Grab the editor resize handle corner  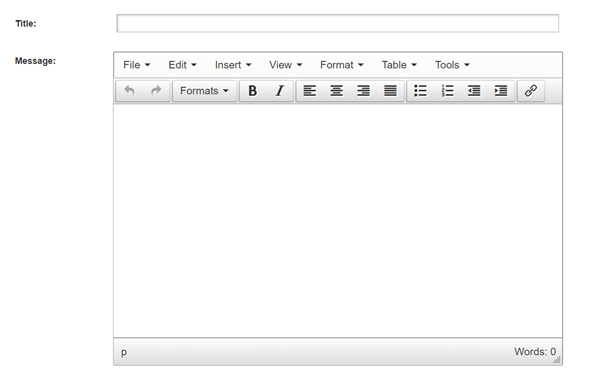(557, 360)
